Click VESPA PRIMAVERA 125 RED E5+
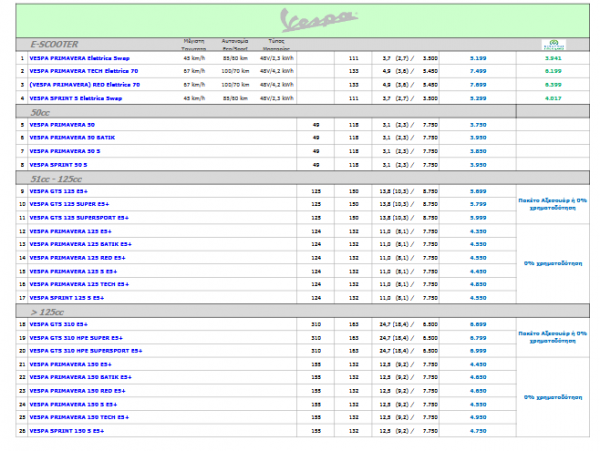This screenshot has width=600, height=451. pos(77,258)
